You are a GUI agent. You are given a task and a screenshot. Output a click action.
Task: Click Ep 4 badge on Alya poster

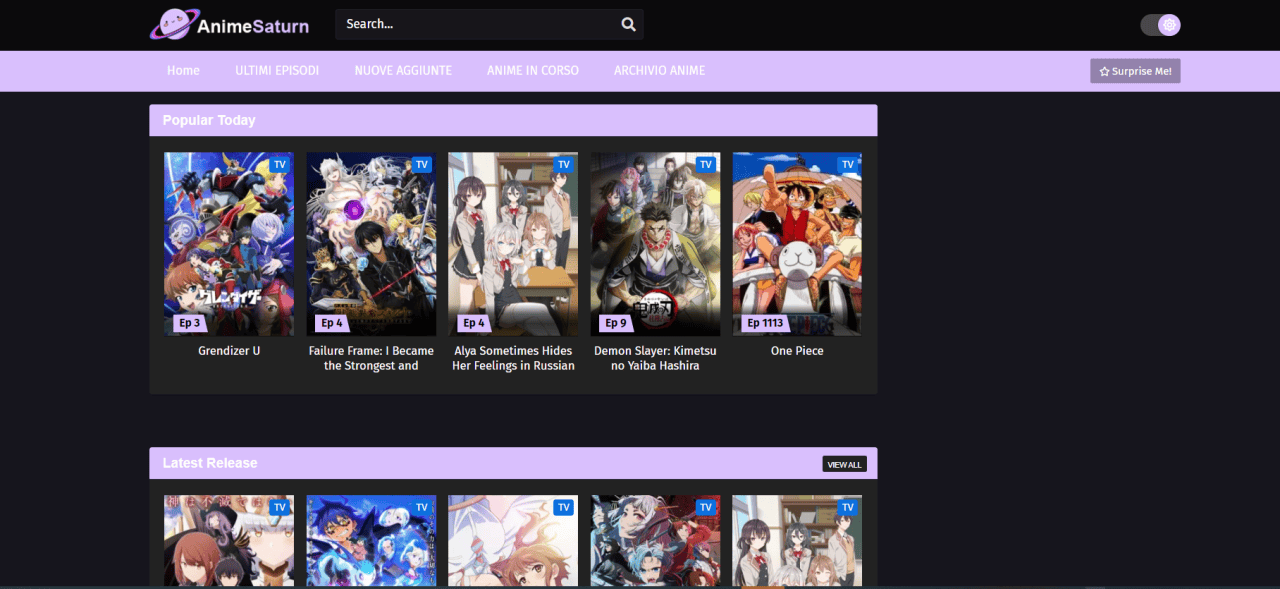point(473,323)
